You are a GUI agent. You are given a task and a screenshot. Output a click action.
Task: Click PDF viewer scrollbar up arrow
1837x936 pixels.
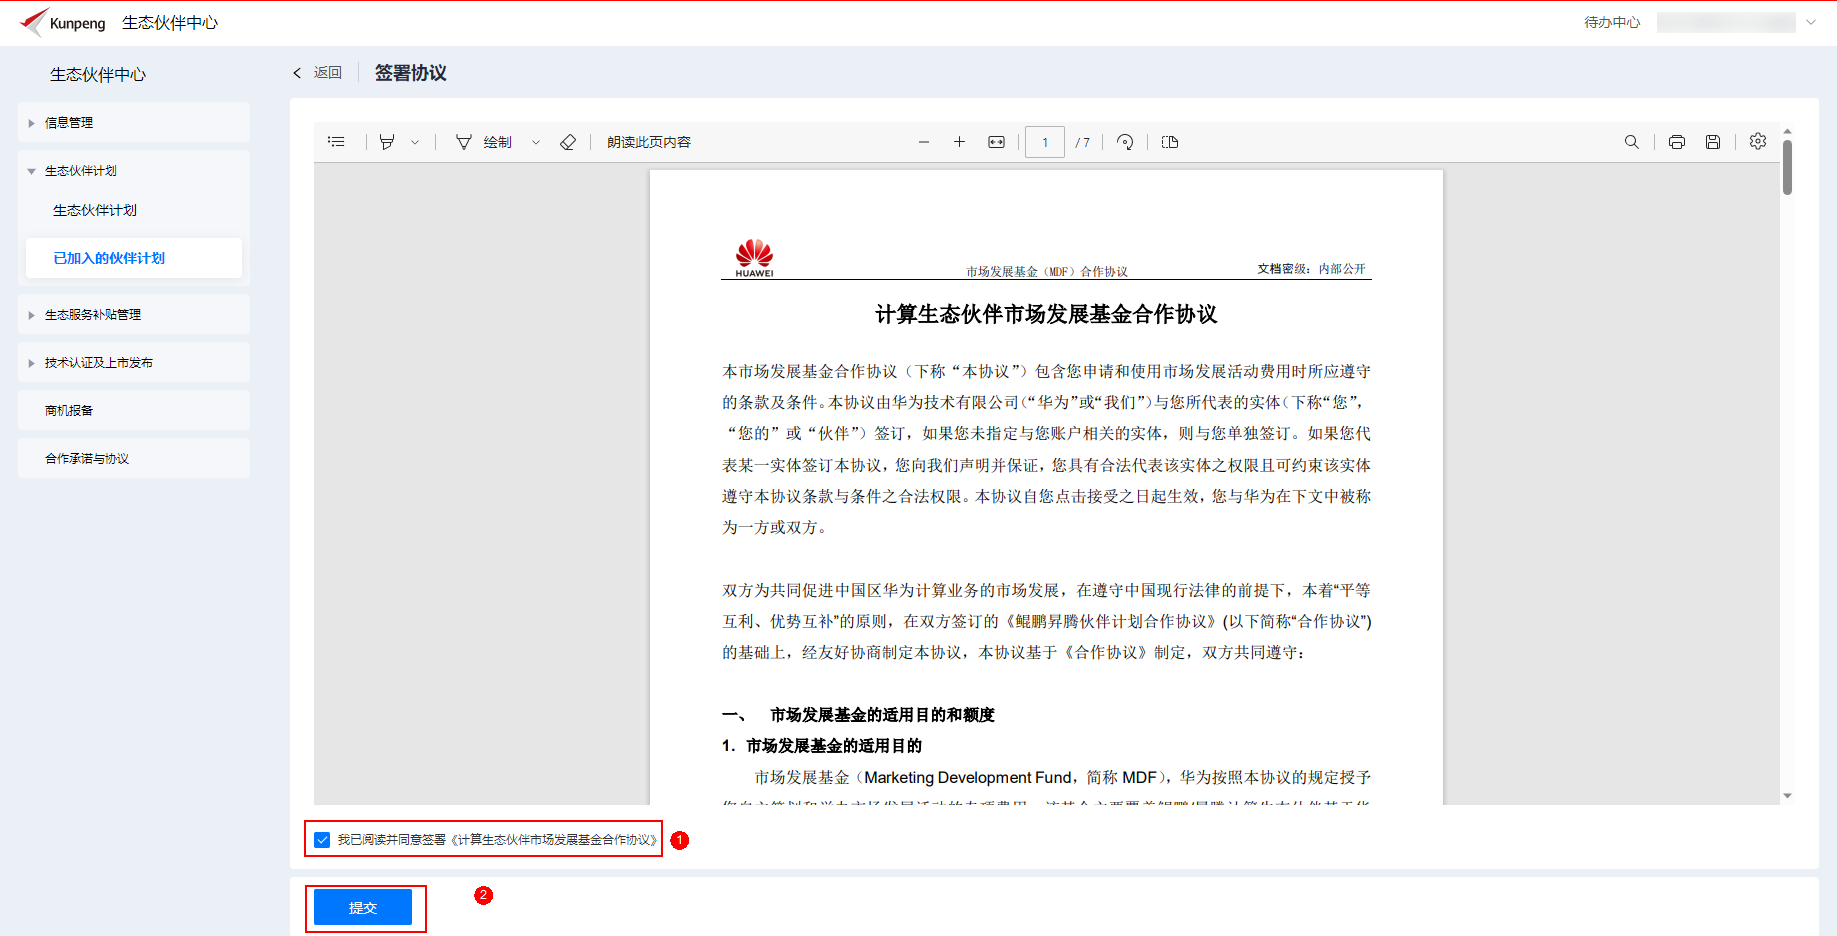coord(1787,131)
